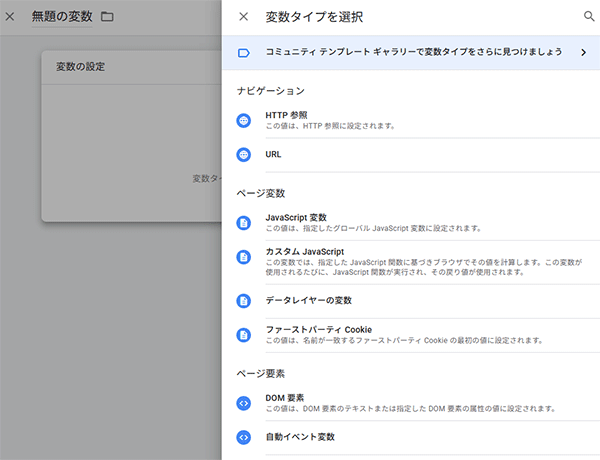Click the ページ変数 section heading
The width and height of the screenshot is (600, 460).
pos(261,193)
